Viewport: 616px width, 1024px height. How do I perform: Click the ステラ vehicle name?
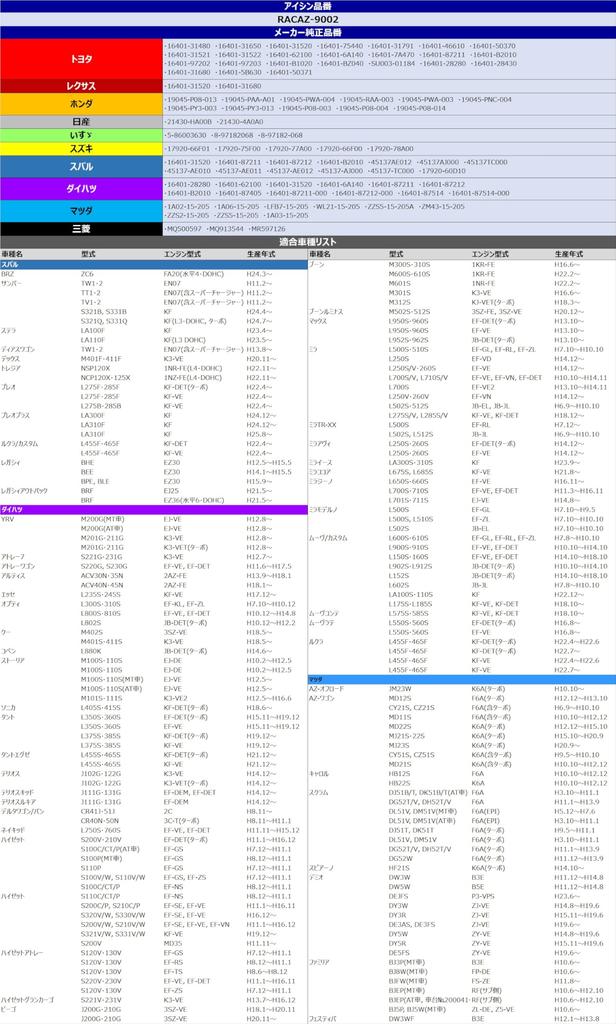coord(8,331)
